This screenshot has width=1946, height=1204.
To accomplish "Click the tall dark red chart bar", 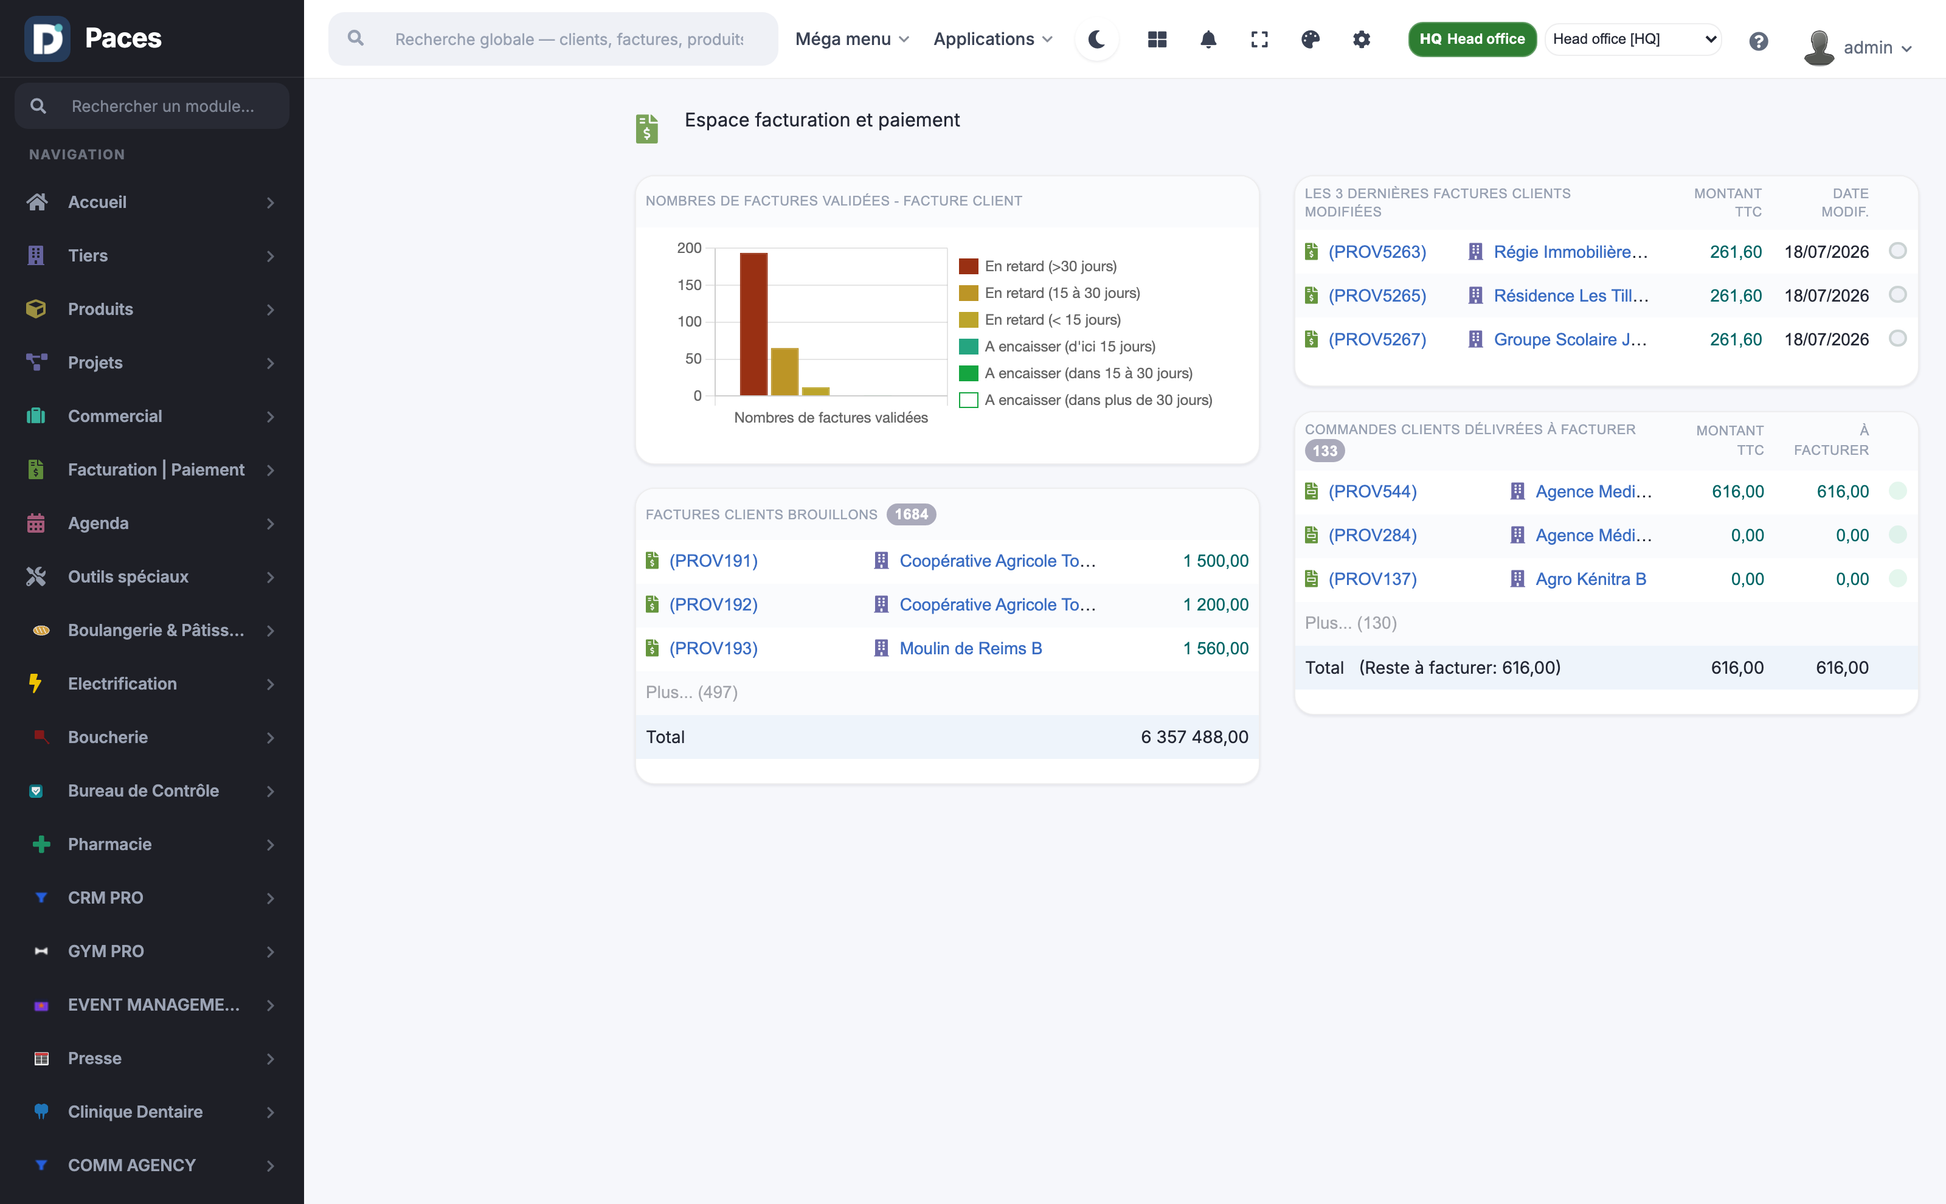I will 753,324.
